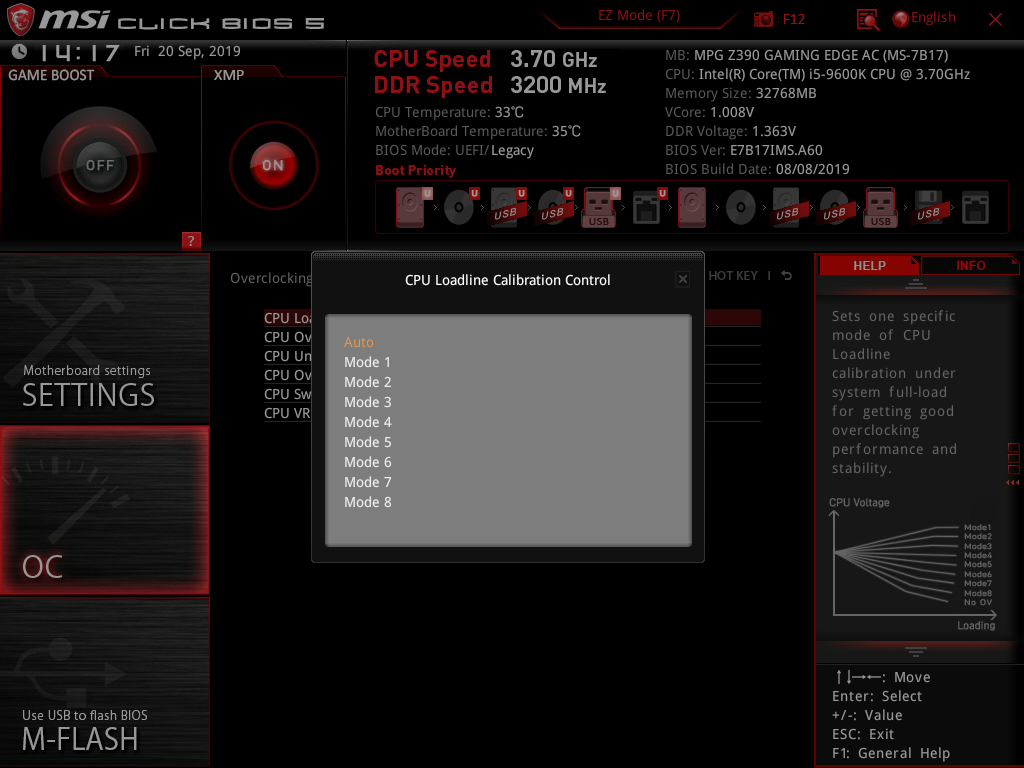The height and width of the screenshot is (768, 1024).
Task: Switch to the INFO tab
Action: coord(970,265)
